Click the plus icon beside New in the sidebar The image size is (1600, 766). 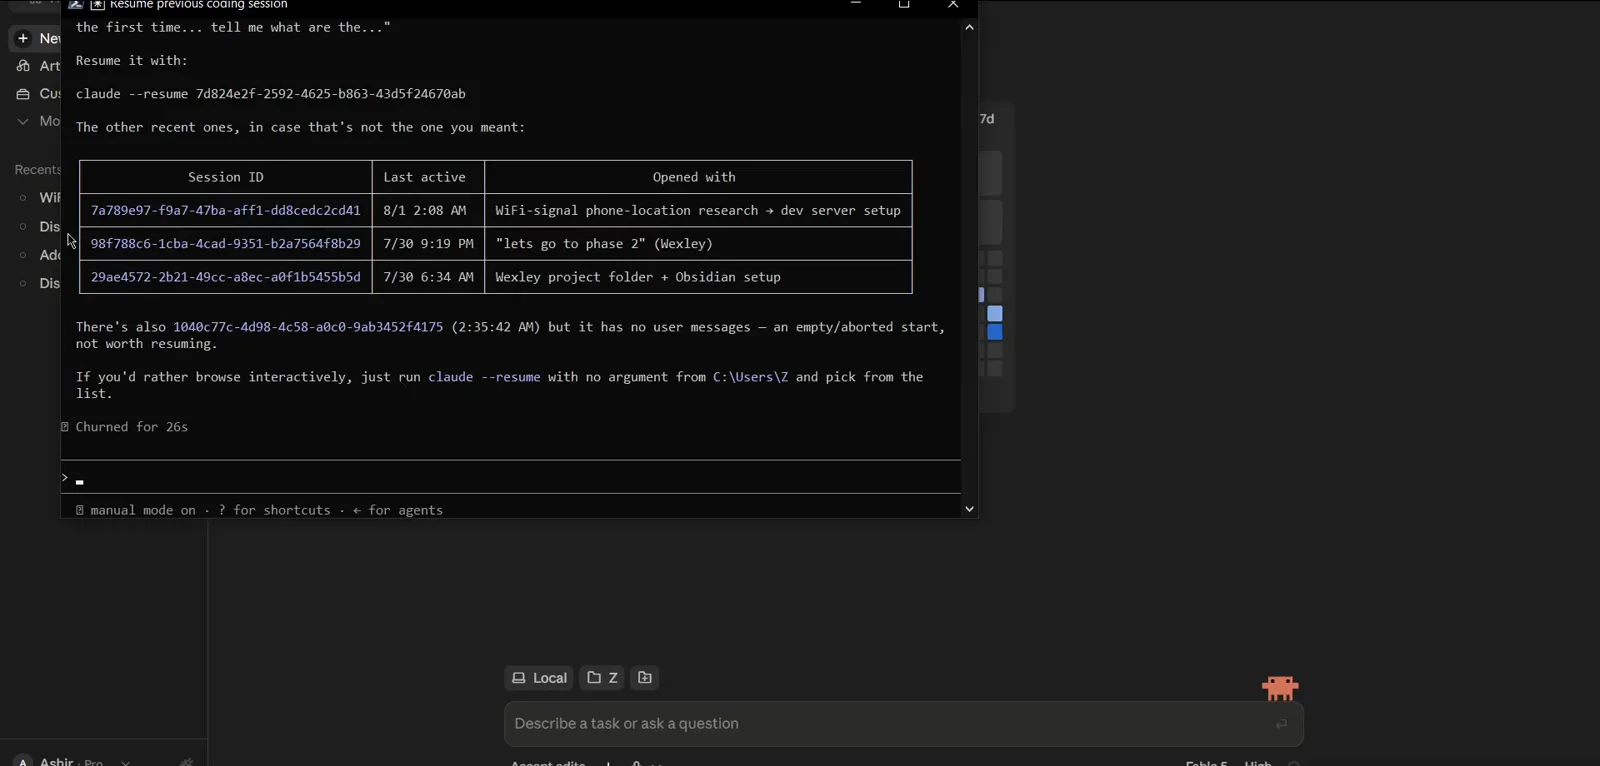(x=23, y=38)
